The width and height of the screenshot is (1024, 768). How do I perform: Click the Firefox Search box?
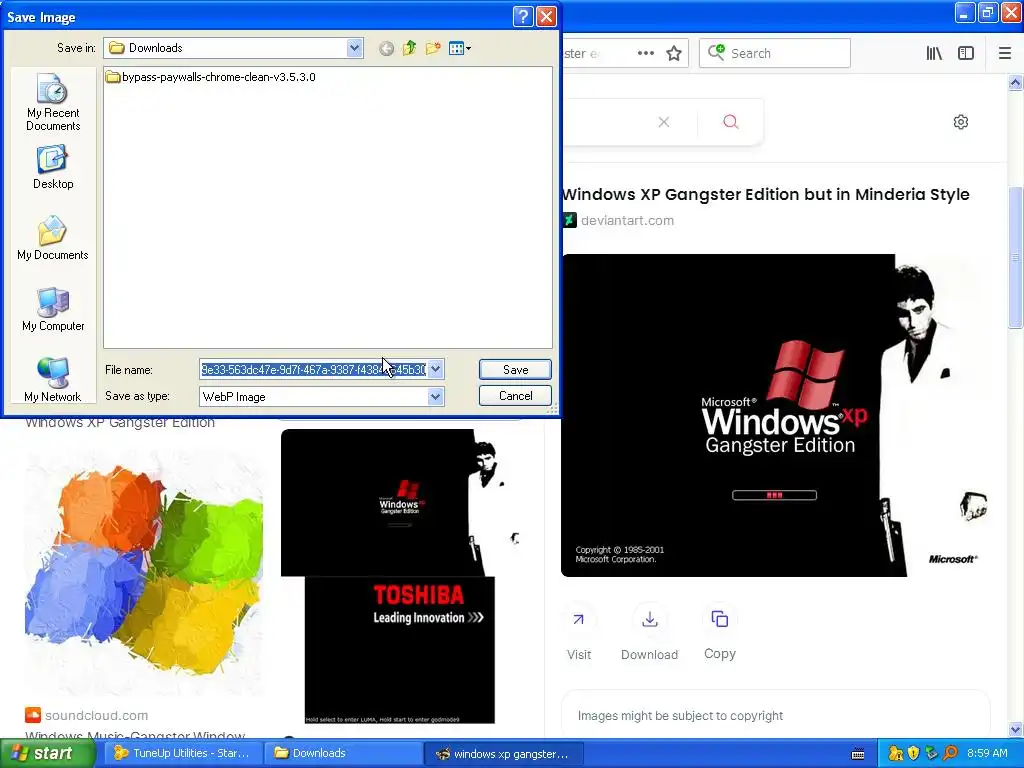pos(775,54)
